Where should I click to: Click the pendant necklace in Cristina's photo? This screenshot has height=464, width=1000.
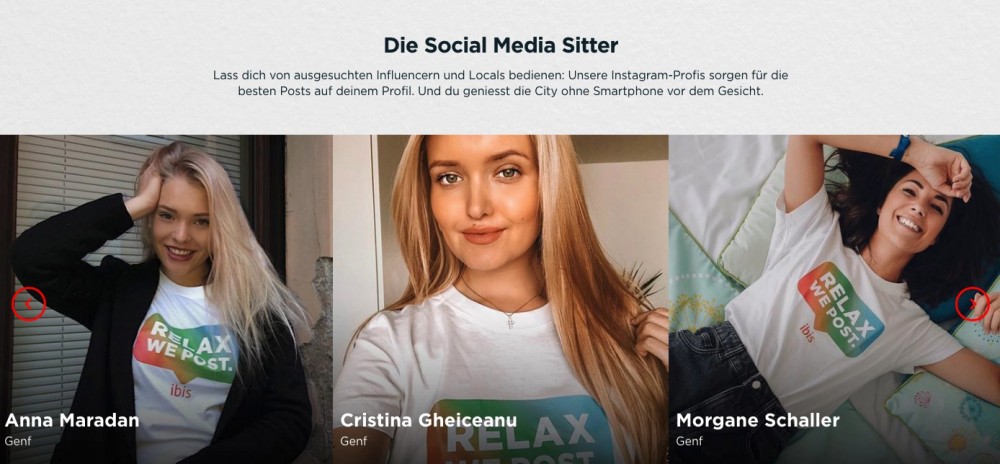(x=511, y=321)
